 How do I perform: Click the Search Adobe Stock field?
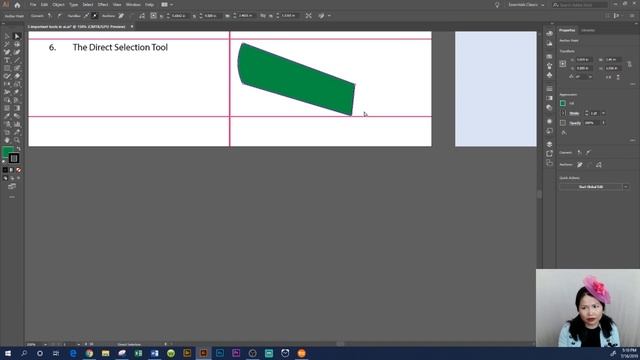tap(580, 5)
